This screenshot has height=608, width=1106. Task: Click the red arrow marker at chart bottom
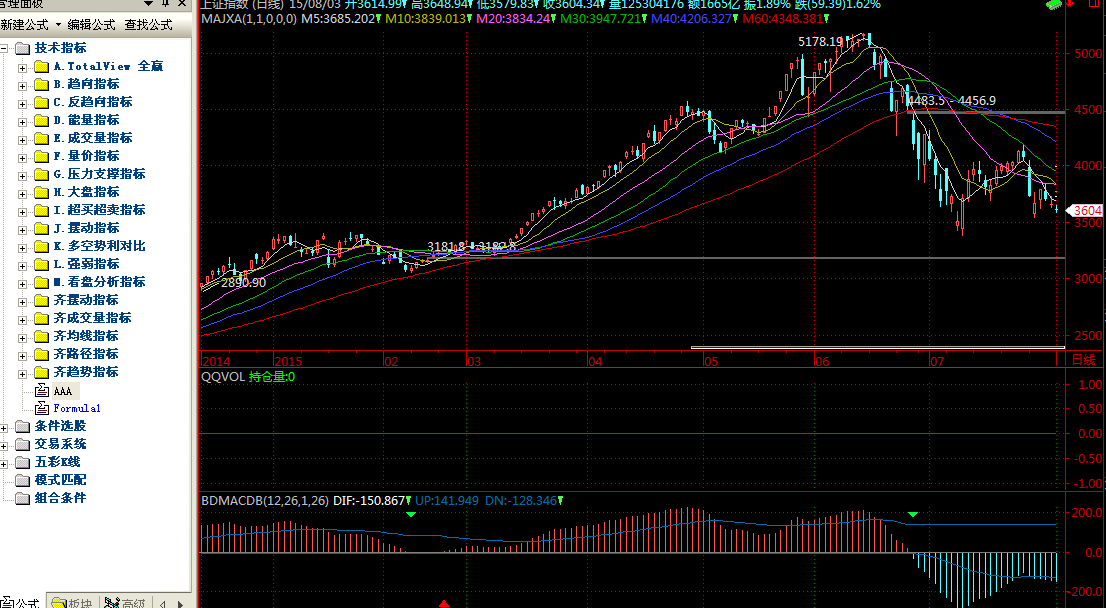444,603
